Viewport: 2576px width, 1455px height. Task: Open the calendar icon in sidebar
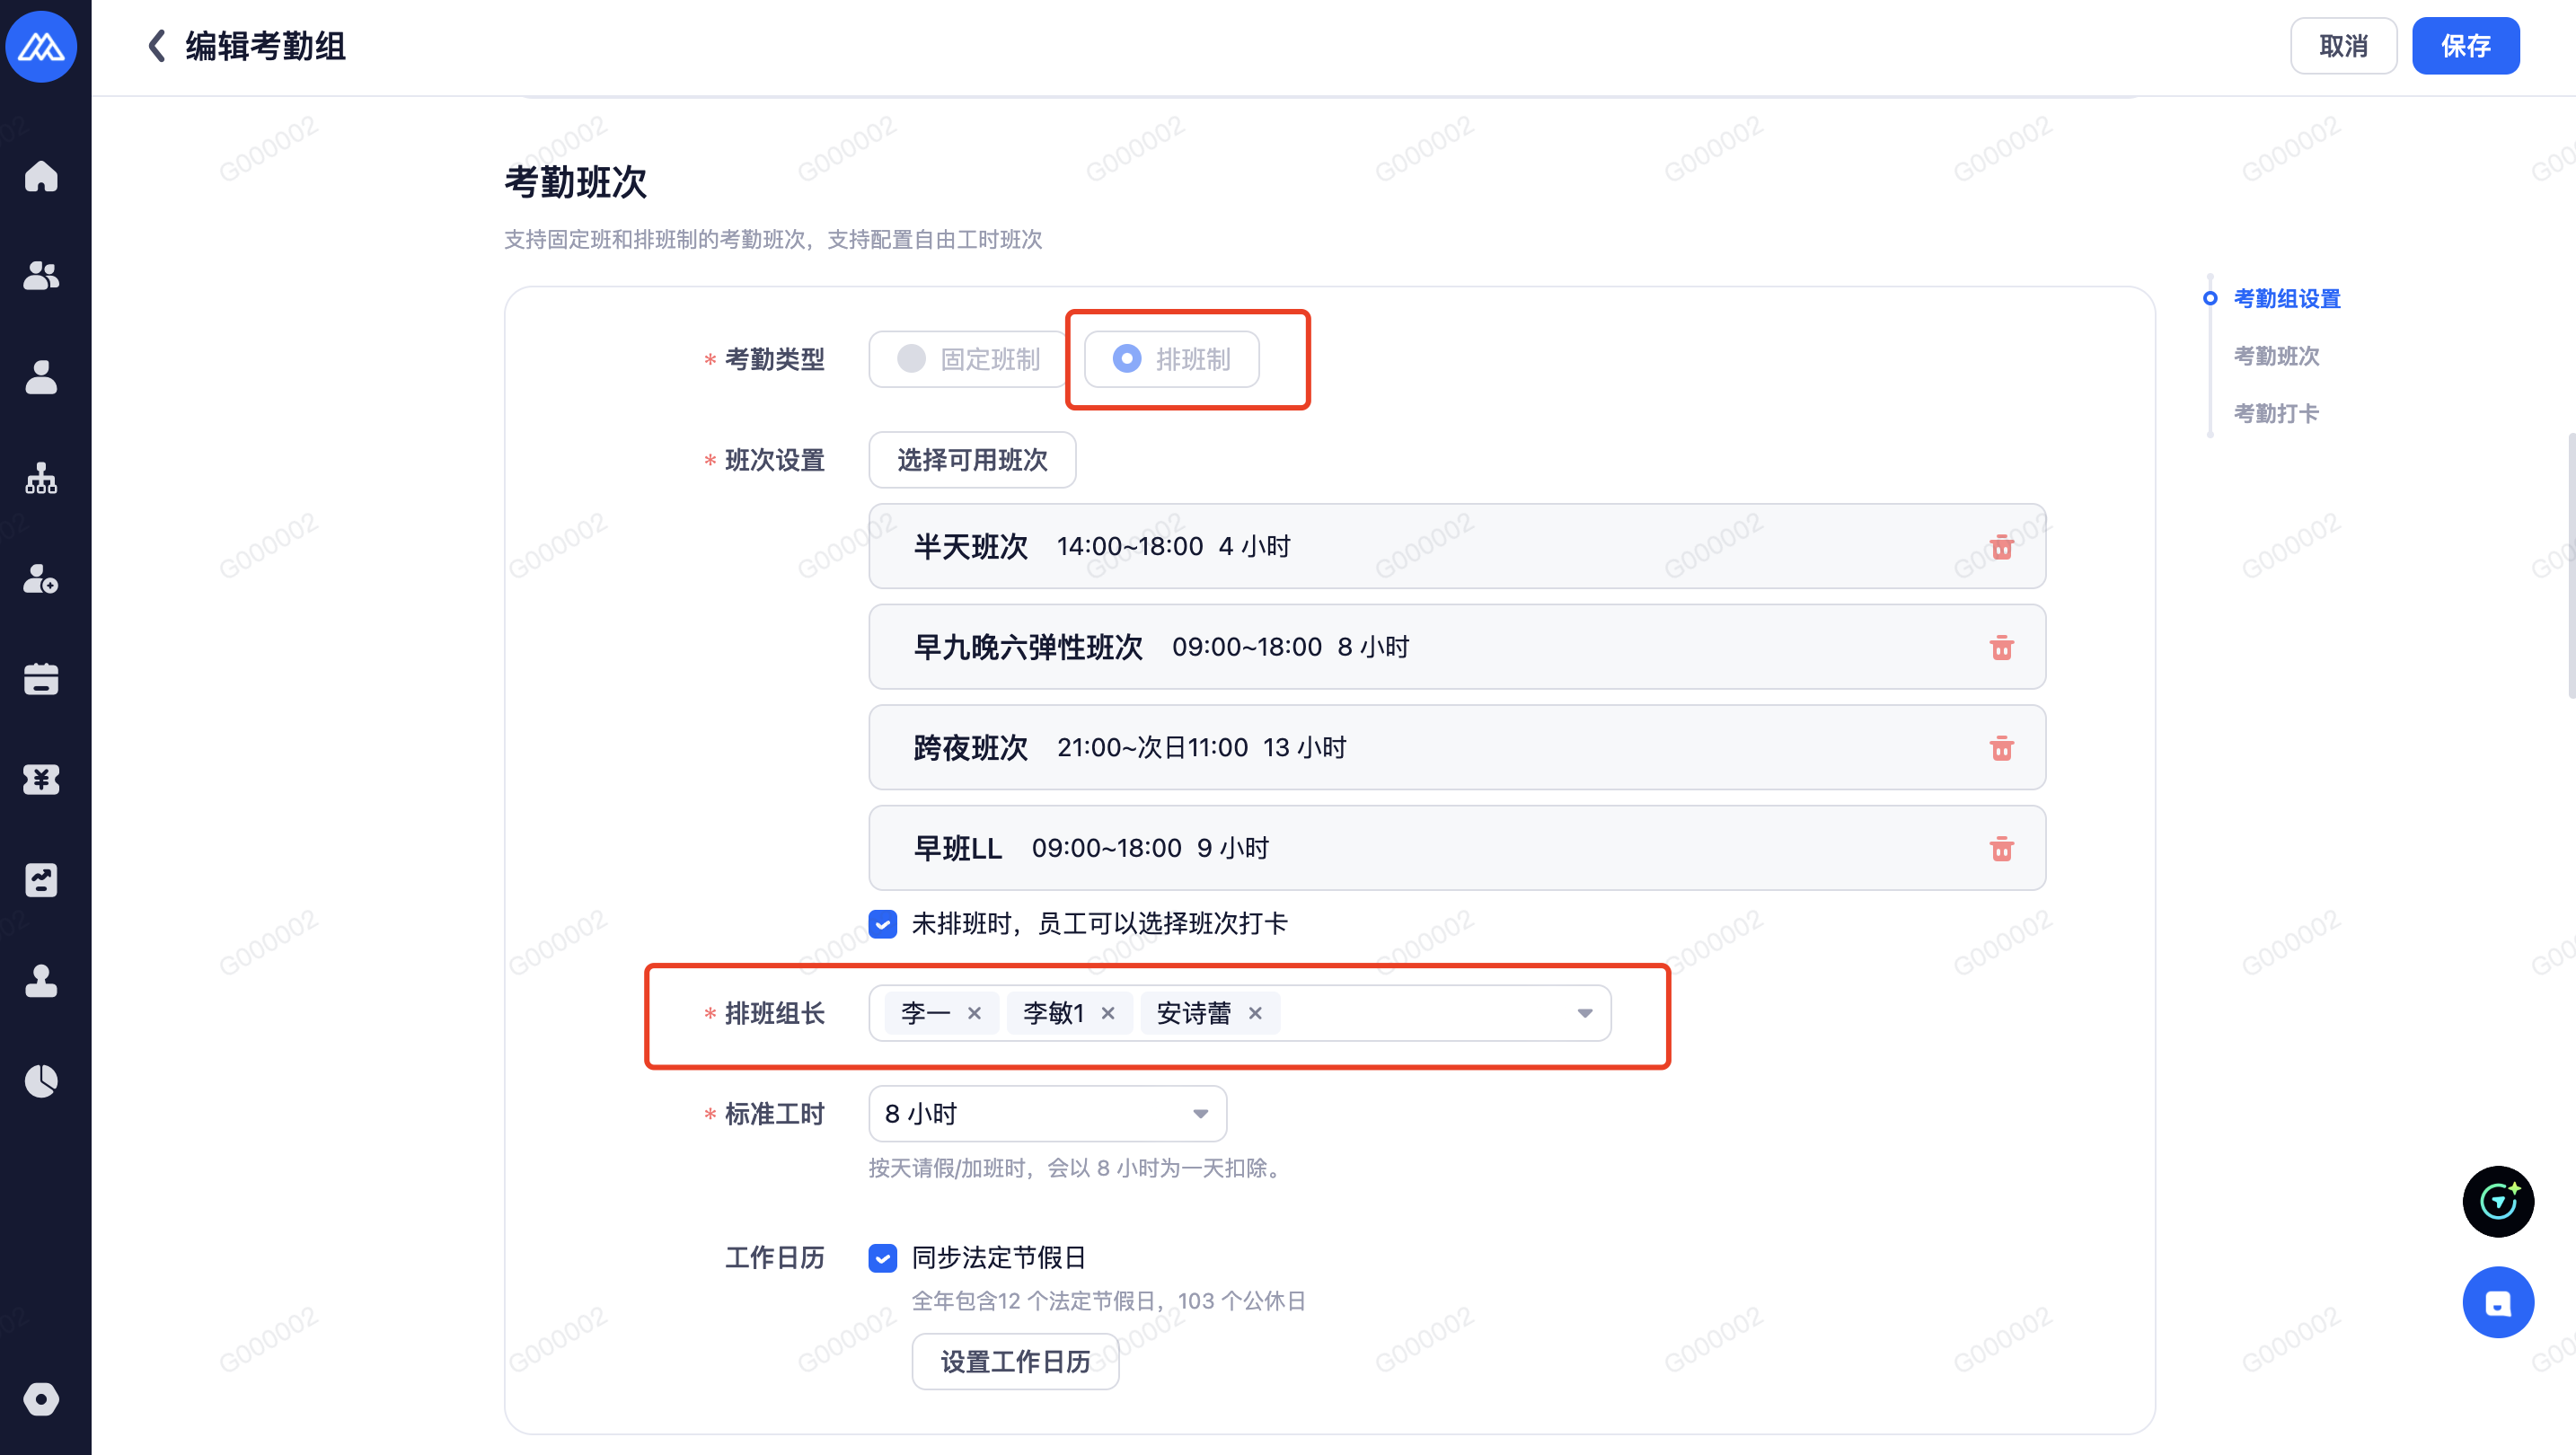(41, 679)
